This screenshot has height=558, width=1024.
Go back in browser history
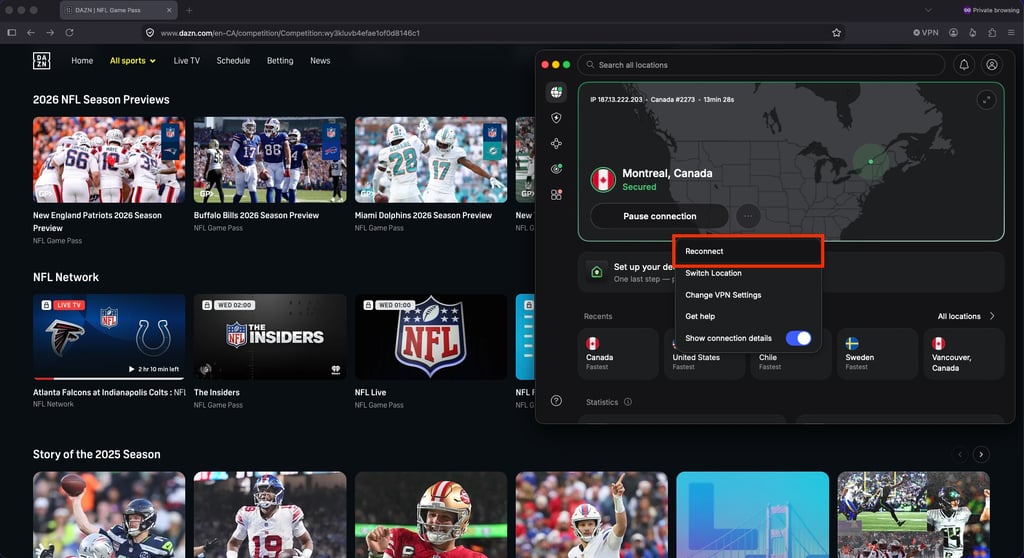point(31,33)
